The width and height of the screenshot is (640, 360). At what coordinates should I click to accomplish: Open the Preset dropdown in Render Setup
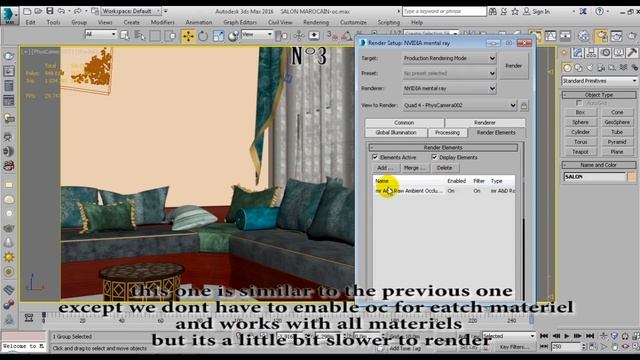coord(449,73)
